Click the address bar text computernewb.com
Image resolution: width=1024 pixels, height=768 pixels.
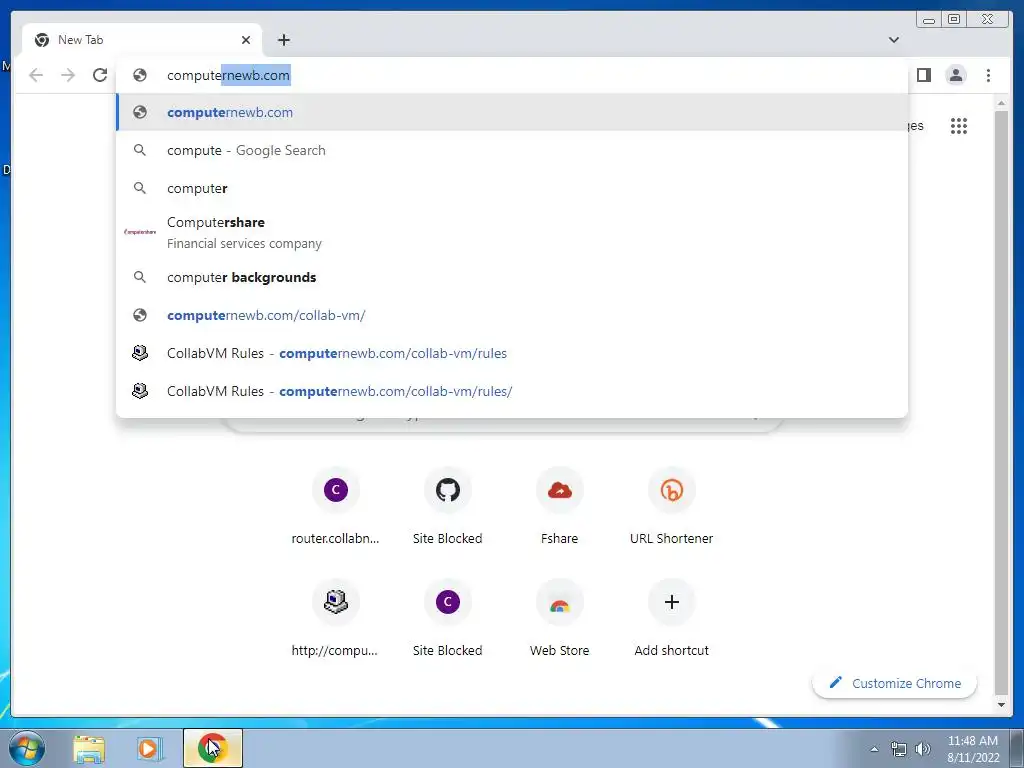(229, 75)
